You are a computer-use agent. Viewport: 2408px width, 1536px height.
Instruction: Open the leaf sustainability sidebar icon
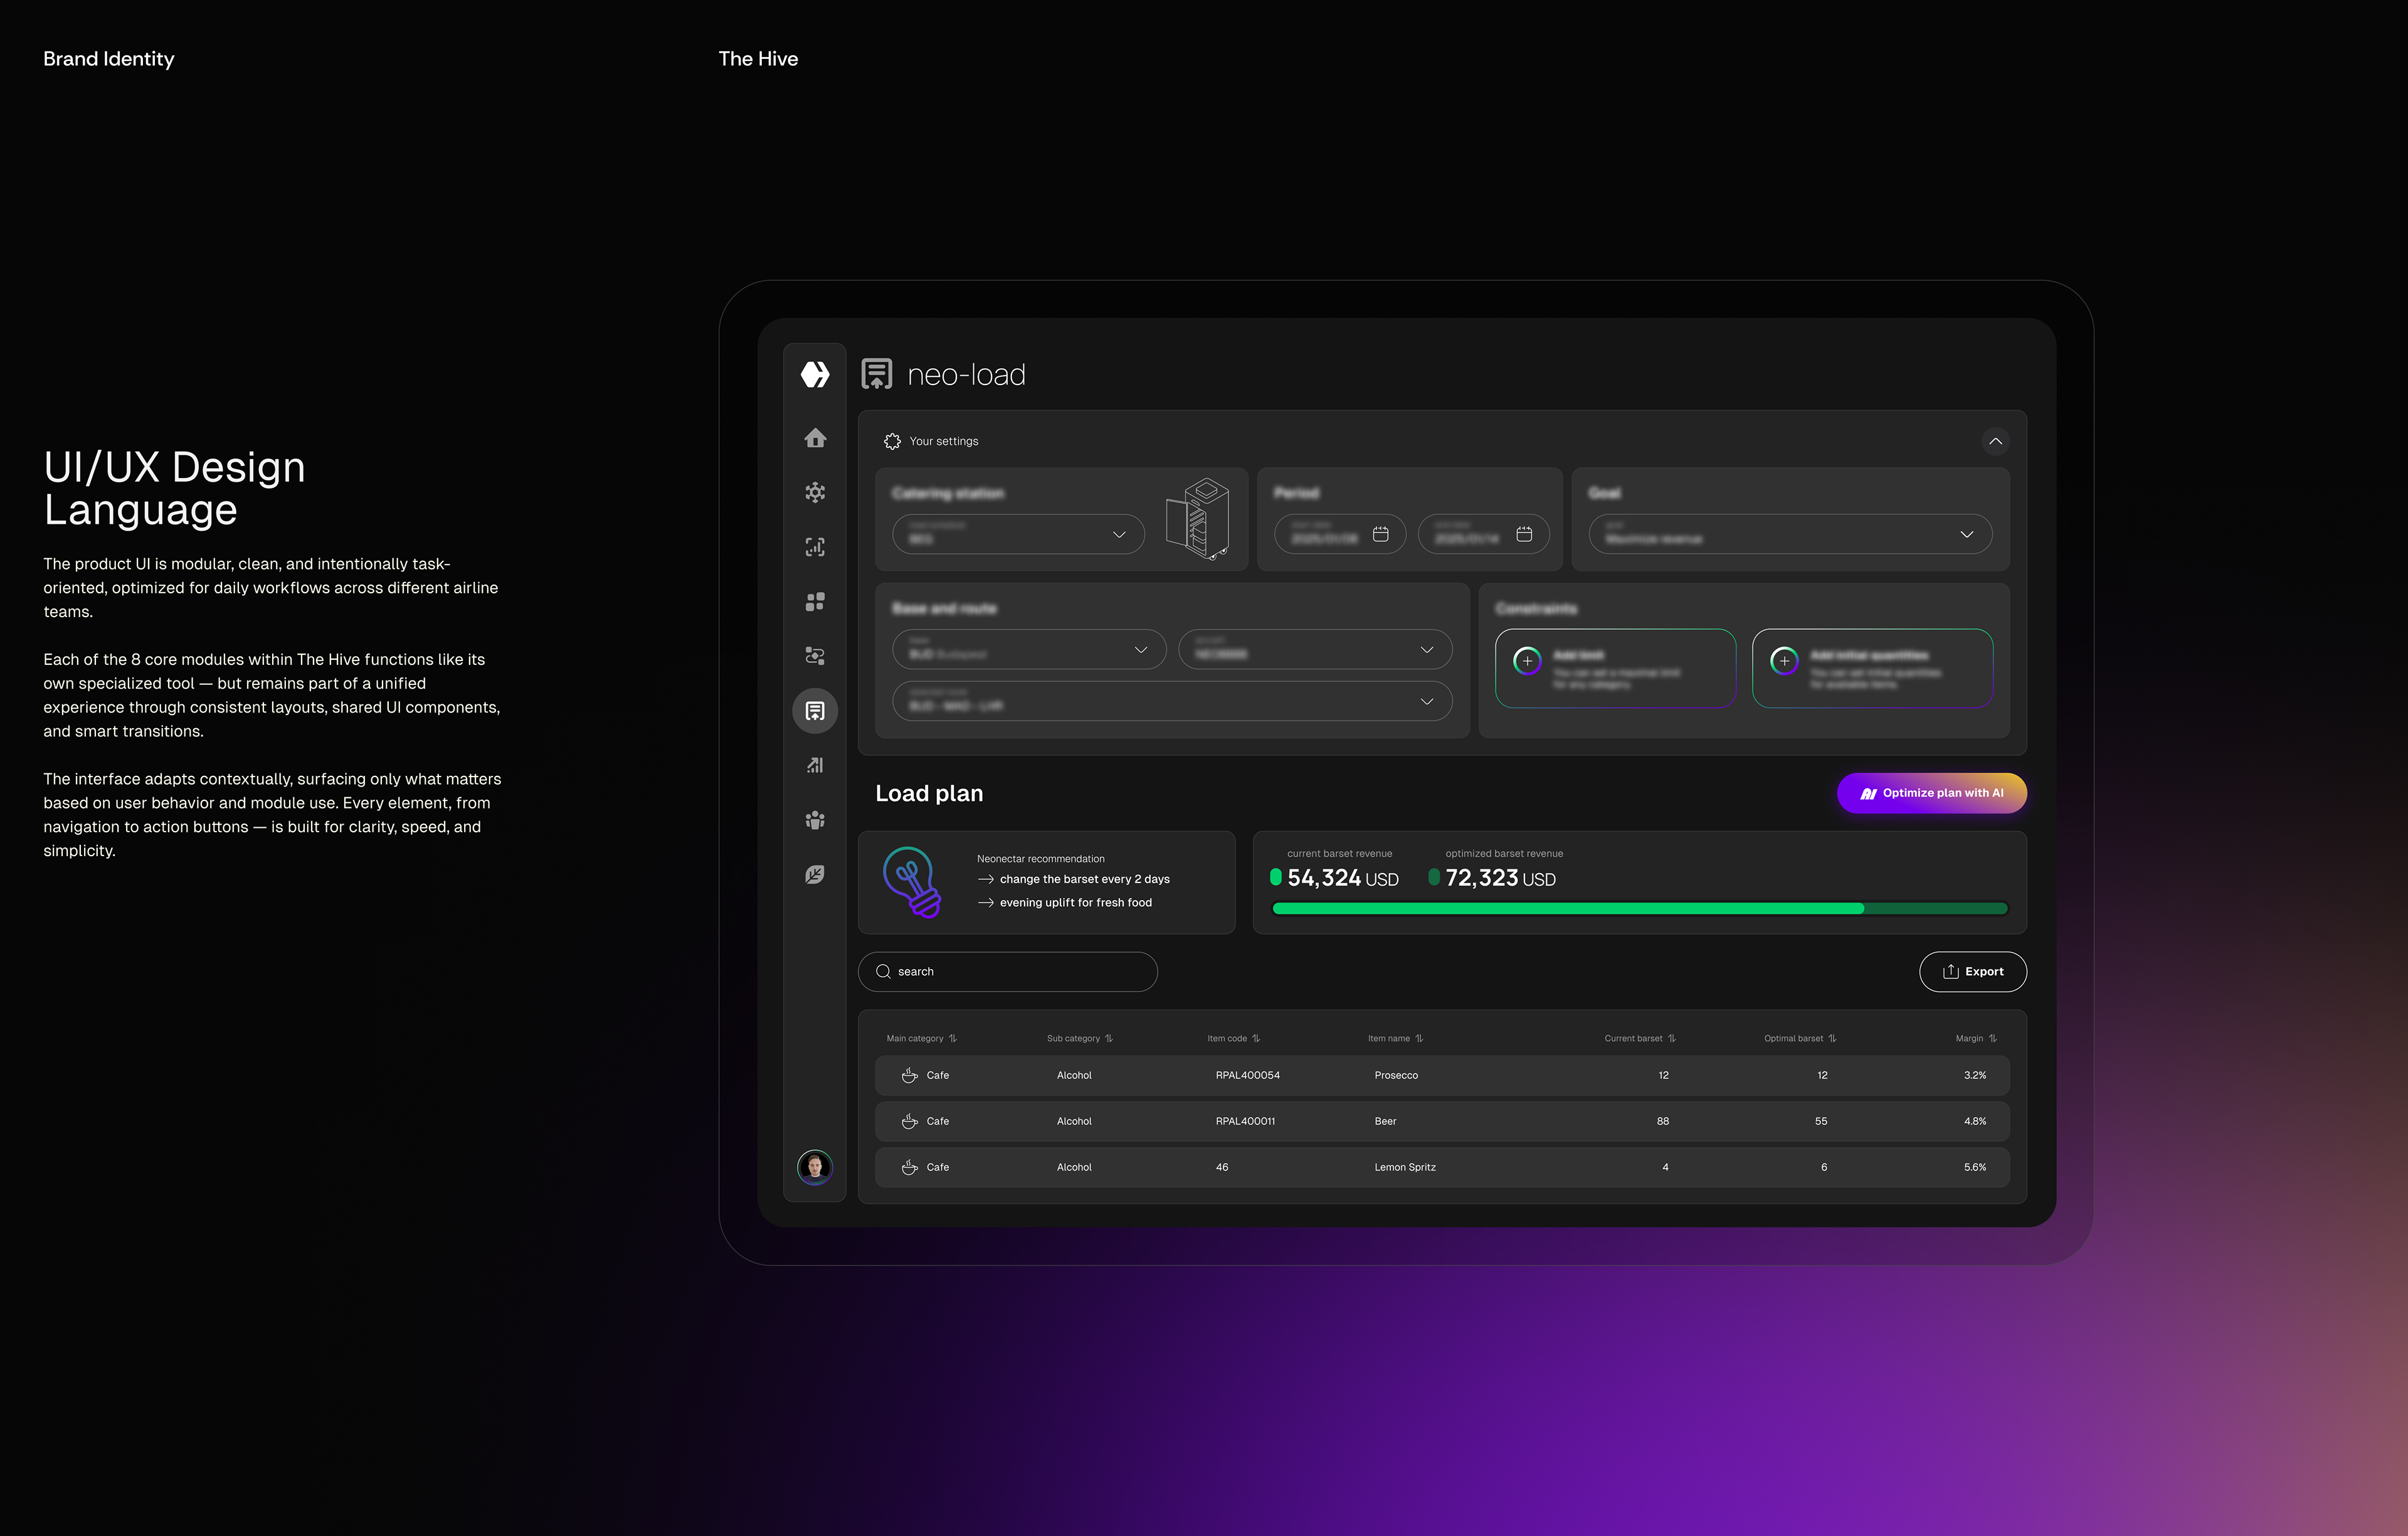[x=815, y=874]
